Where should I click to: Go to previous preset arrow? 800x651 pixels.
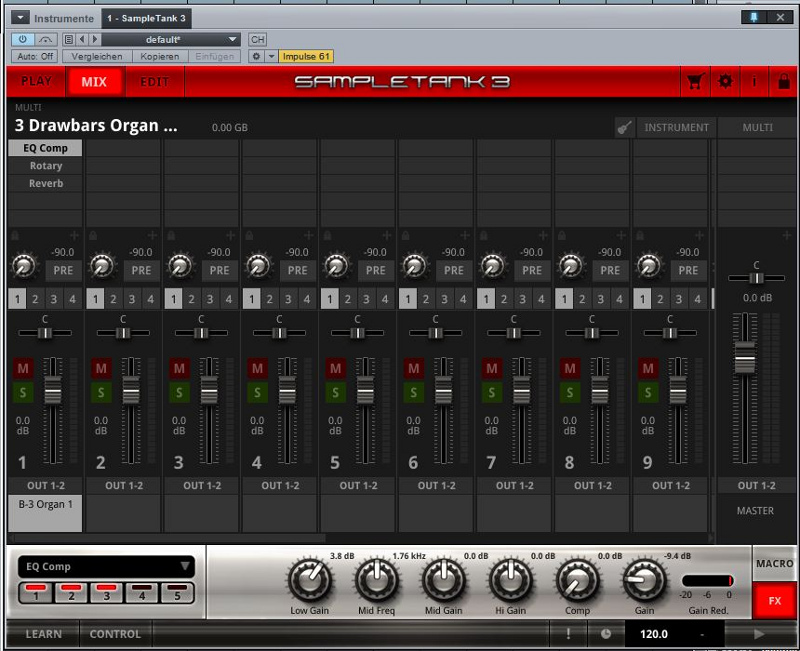coord(82,39)
